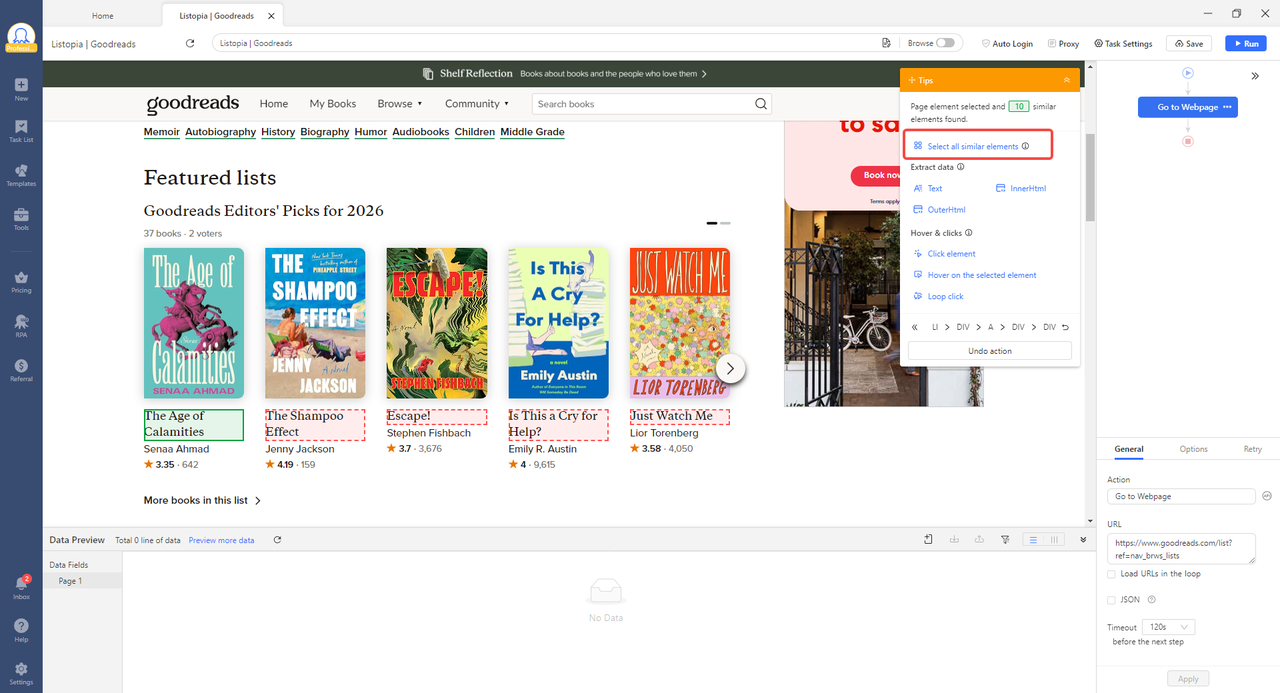Image resolution: width=1280 pixels, height=693 pixels.
Task: Click the page reload icon beside the address bar
Action: click(x=190, y=43)
